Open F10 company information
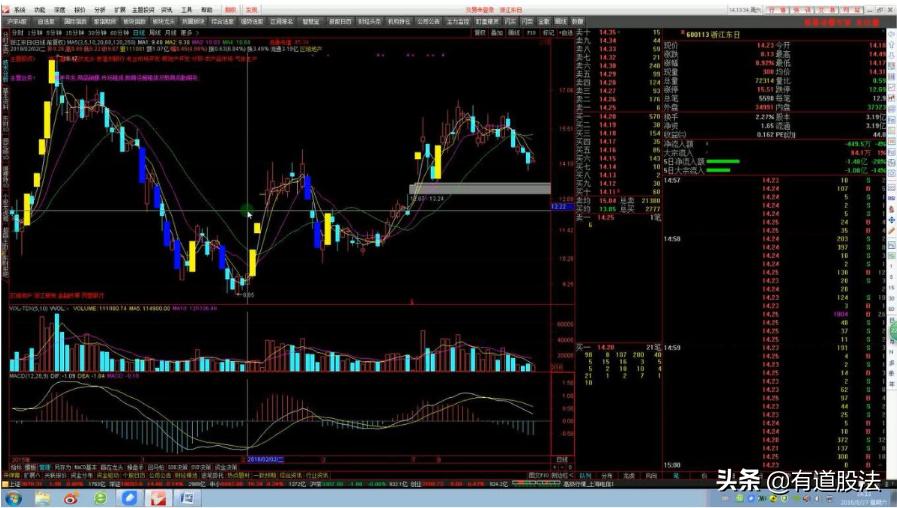Screen dimensions: 897x508 pos(531,33)
